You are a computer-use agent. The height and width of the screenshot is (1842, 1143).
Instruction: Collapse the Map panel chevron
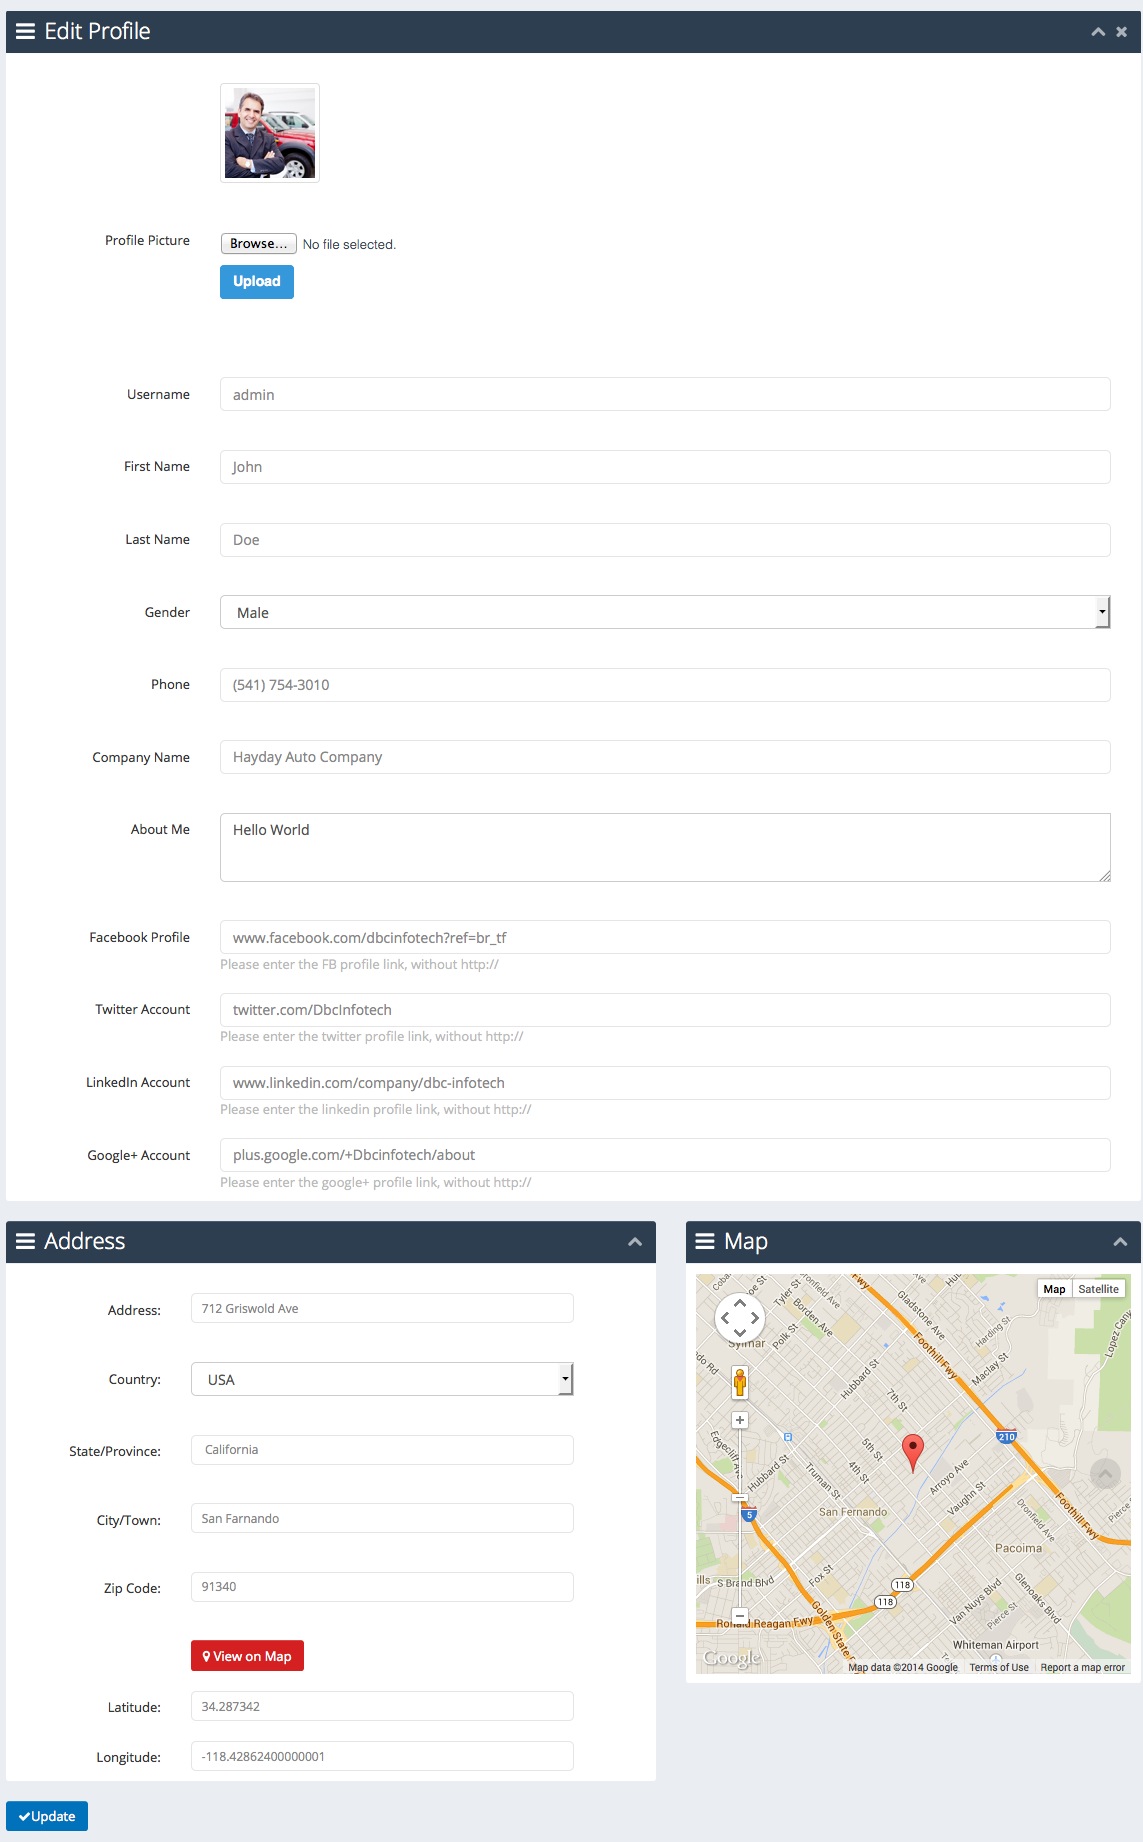1120,1242
